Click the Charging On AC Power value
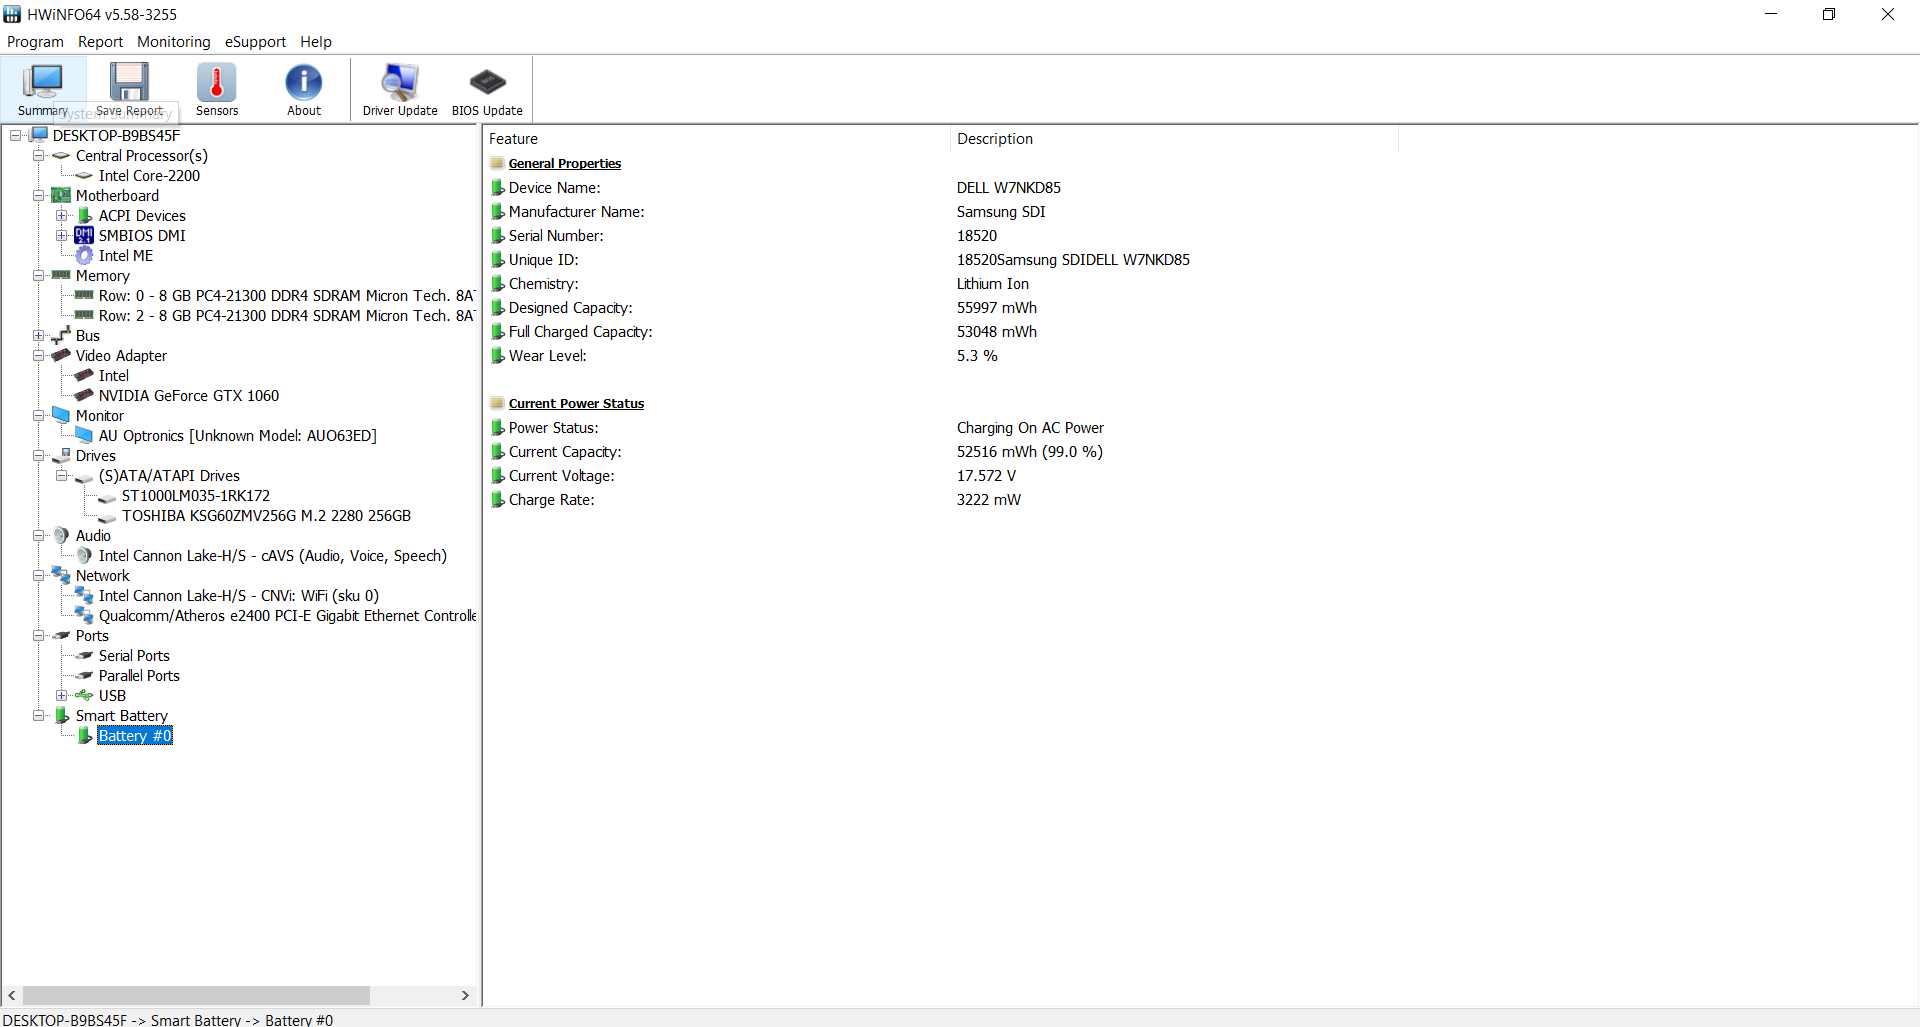Image resolution: width=1920 pixels, height=1027 pixels. (1030, 427)
